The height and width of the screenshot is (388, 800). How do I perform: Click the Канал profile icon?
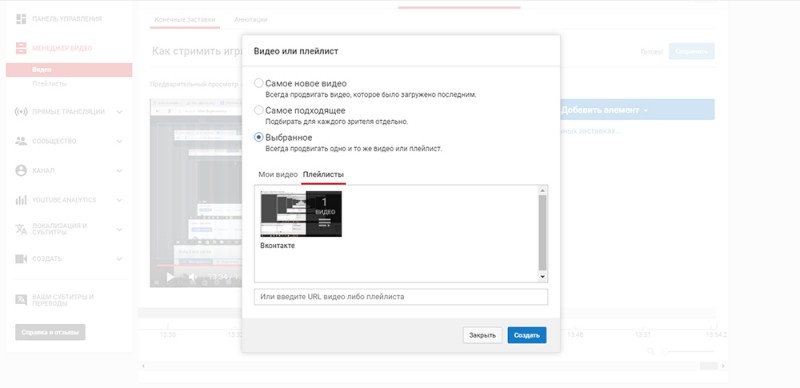click(x=21, y=171)
